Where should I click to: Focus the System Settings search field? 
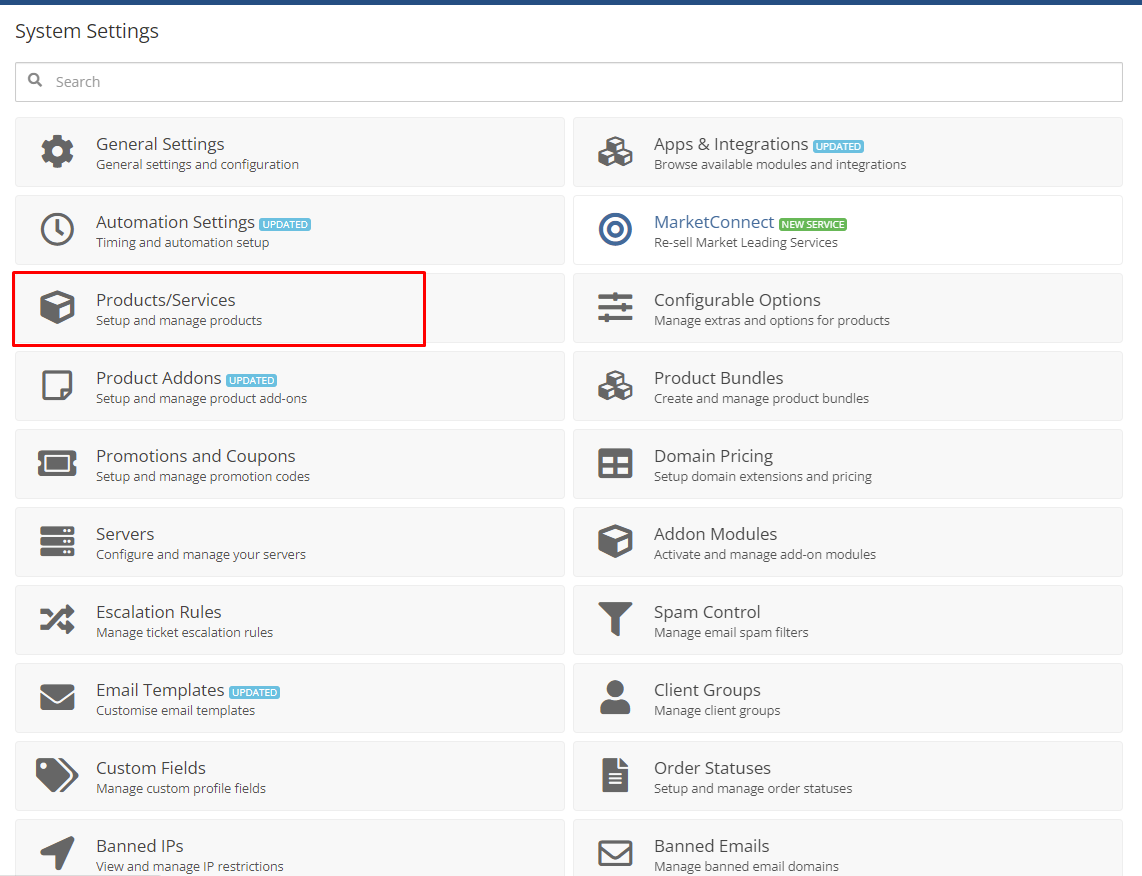point(570,82)
